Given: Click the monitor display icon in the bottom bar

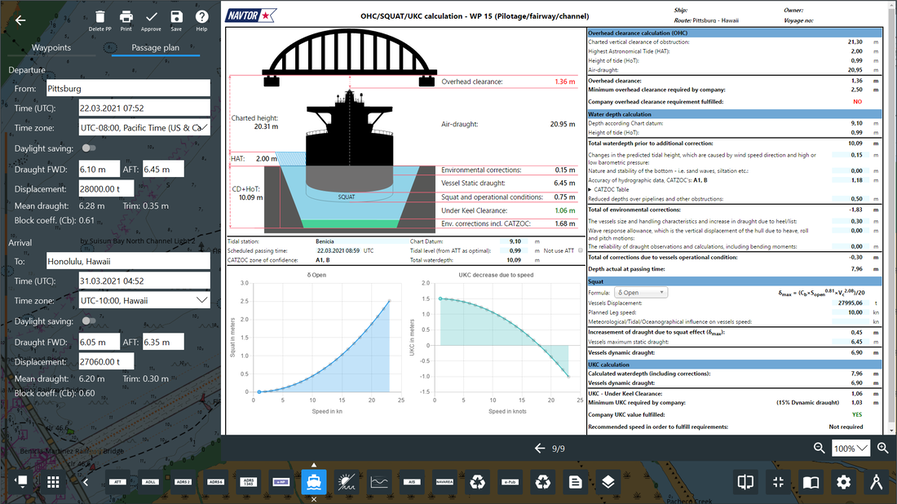Looking at the screenshot, I should (x=21, y=482).
